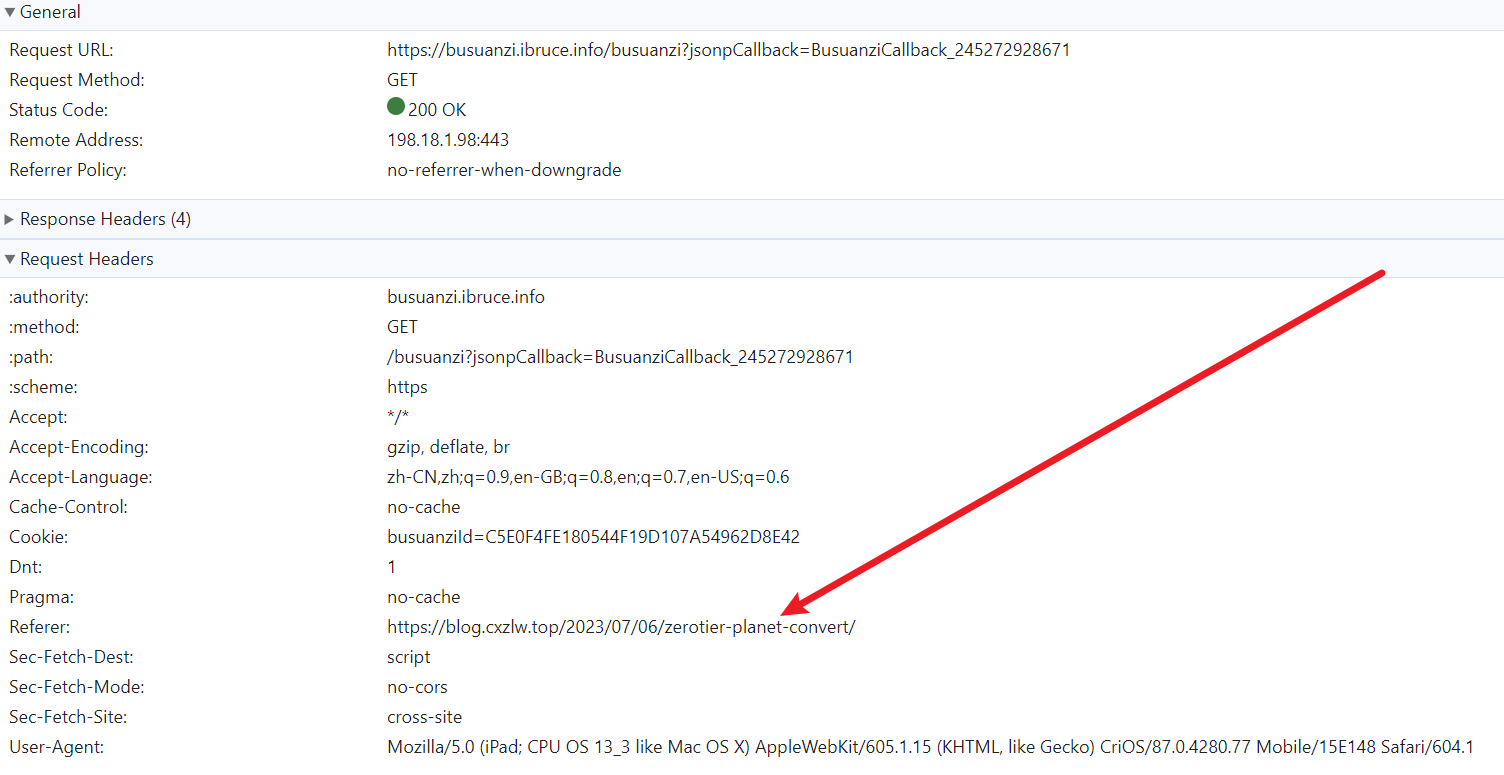Select remote address 198.18.1.98:443
The image size is (1504, 775).
tap(448, 140)
